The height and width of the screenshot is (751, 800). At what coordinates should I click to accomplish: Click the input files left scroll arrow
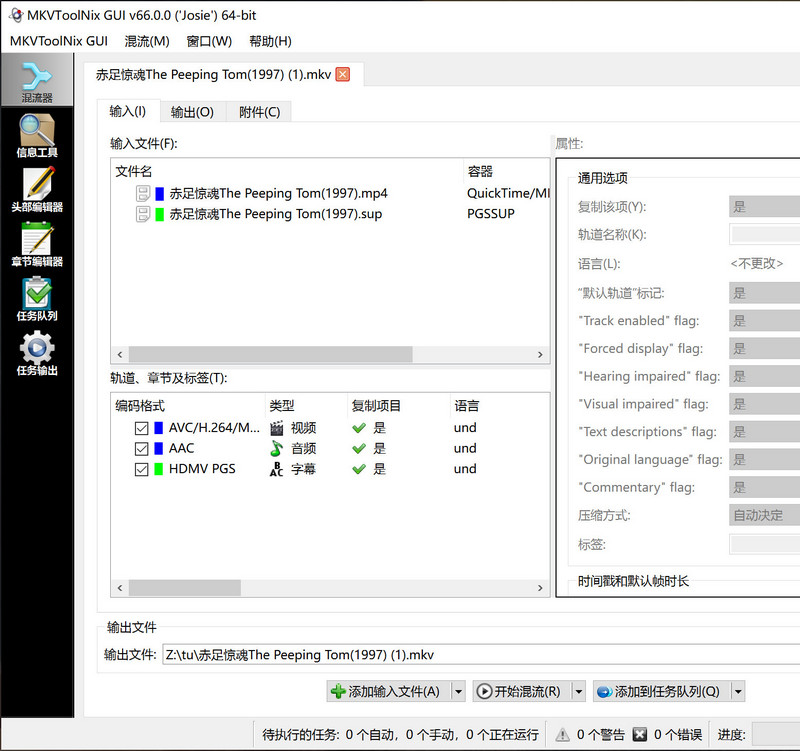pos(120,354)
